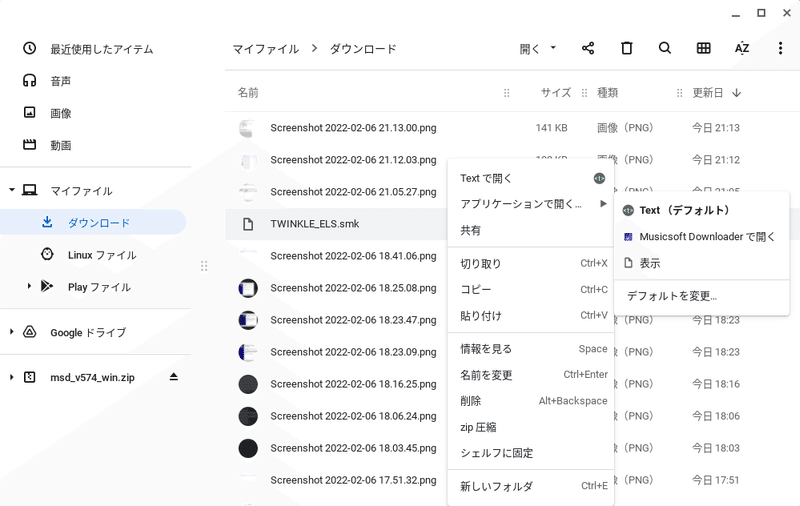
Task: Open the 開く dropdown button
Action: coord(538,48)
